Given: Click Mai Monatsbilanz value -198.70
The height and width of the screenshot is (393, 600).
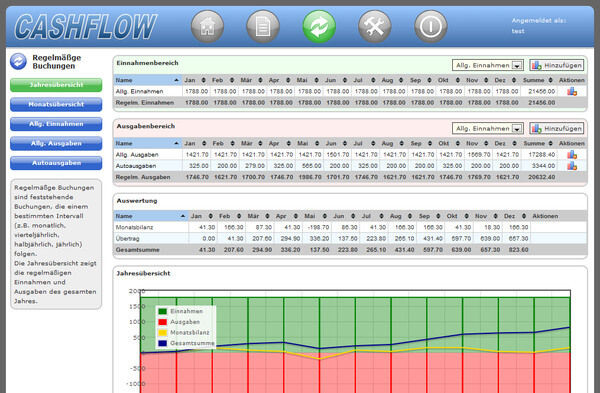Looking at the screenshot, I should [318, 227].
